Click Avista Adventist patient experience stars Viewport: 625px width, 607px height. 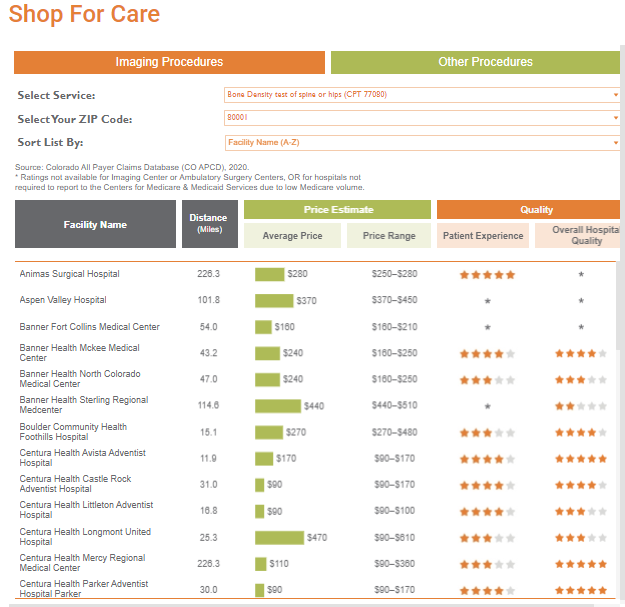click(487, 459)
